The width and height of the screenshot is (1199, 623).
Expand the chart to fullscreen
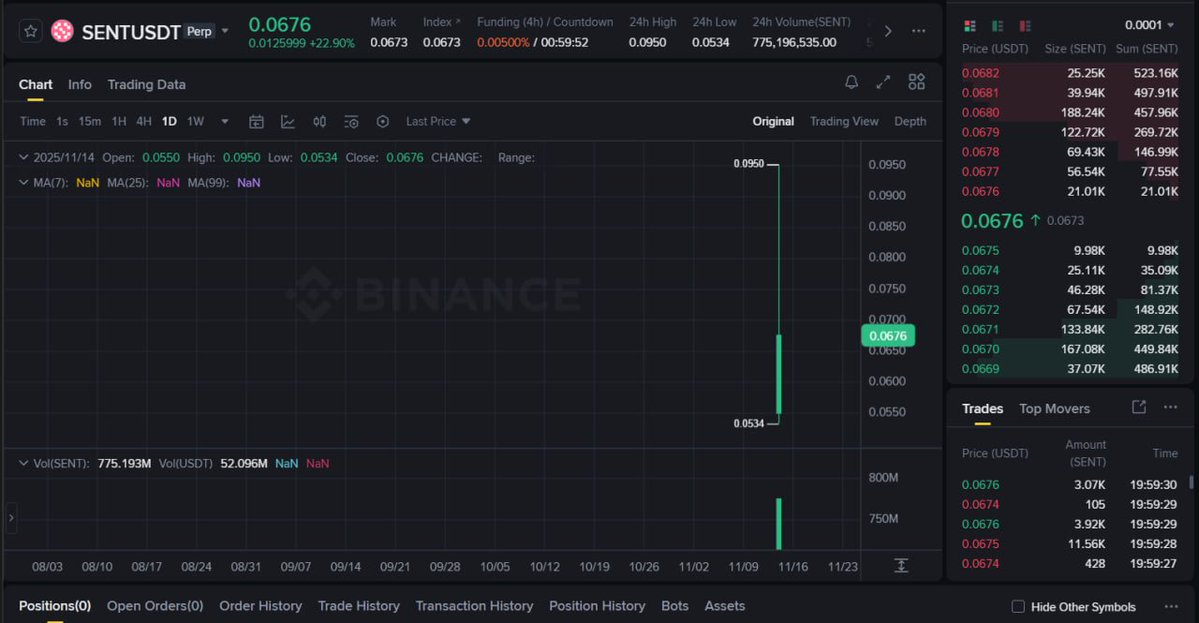coord(883,82)
